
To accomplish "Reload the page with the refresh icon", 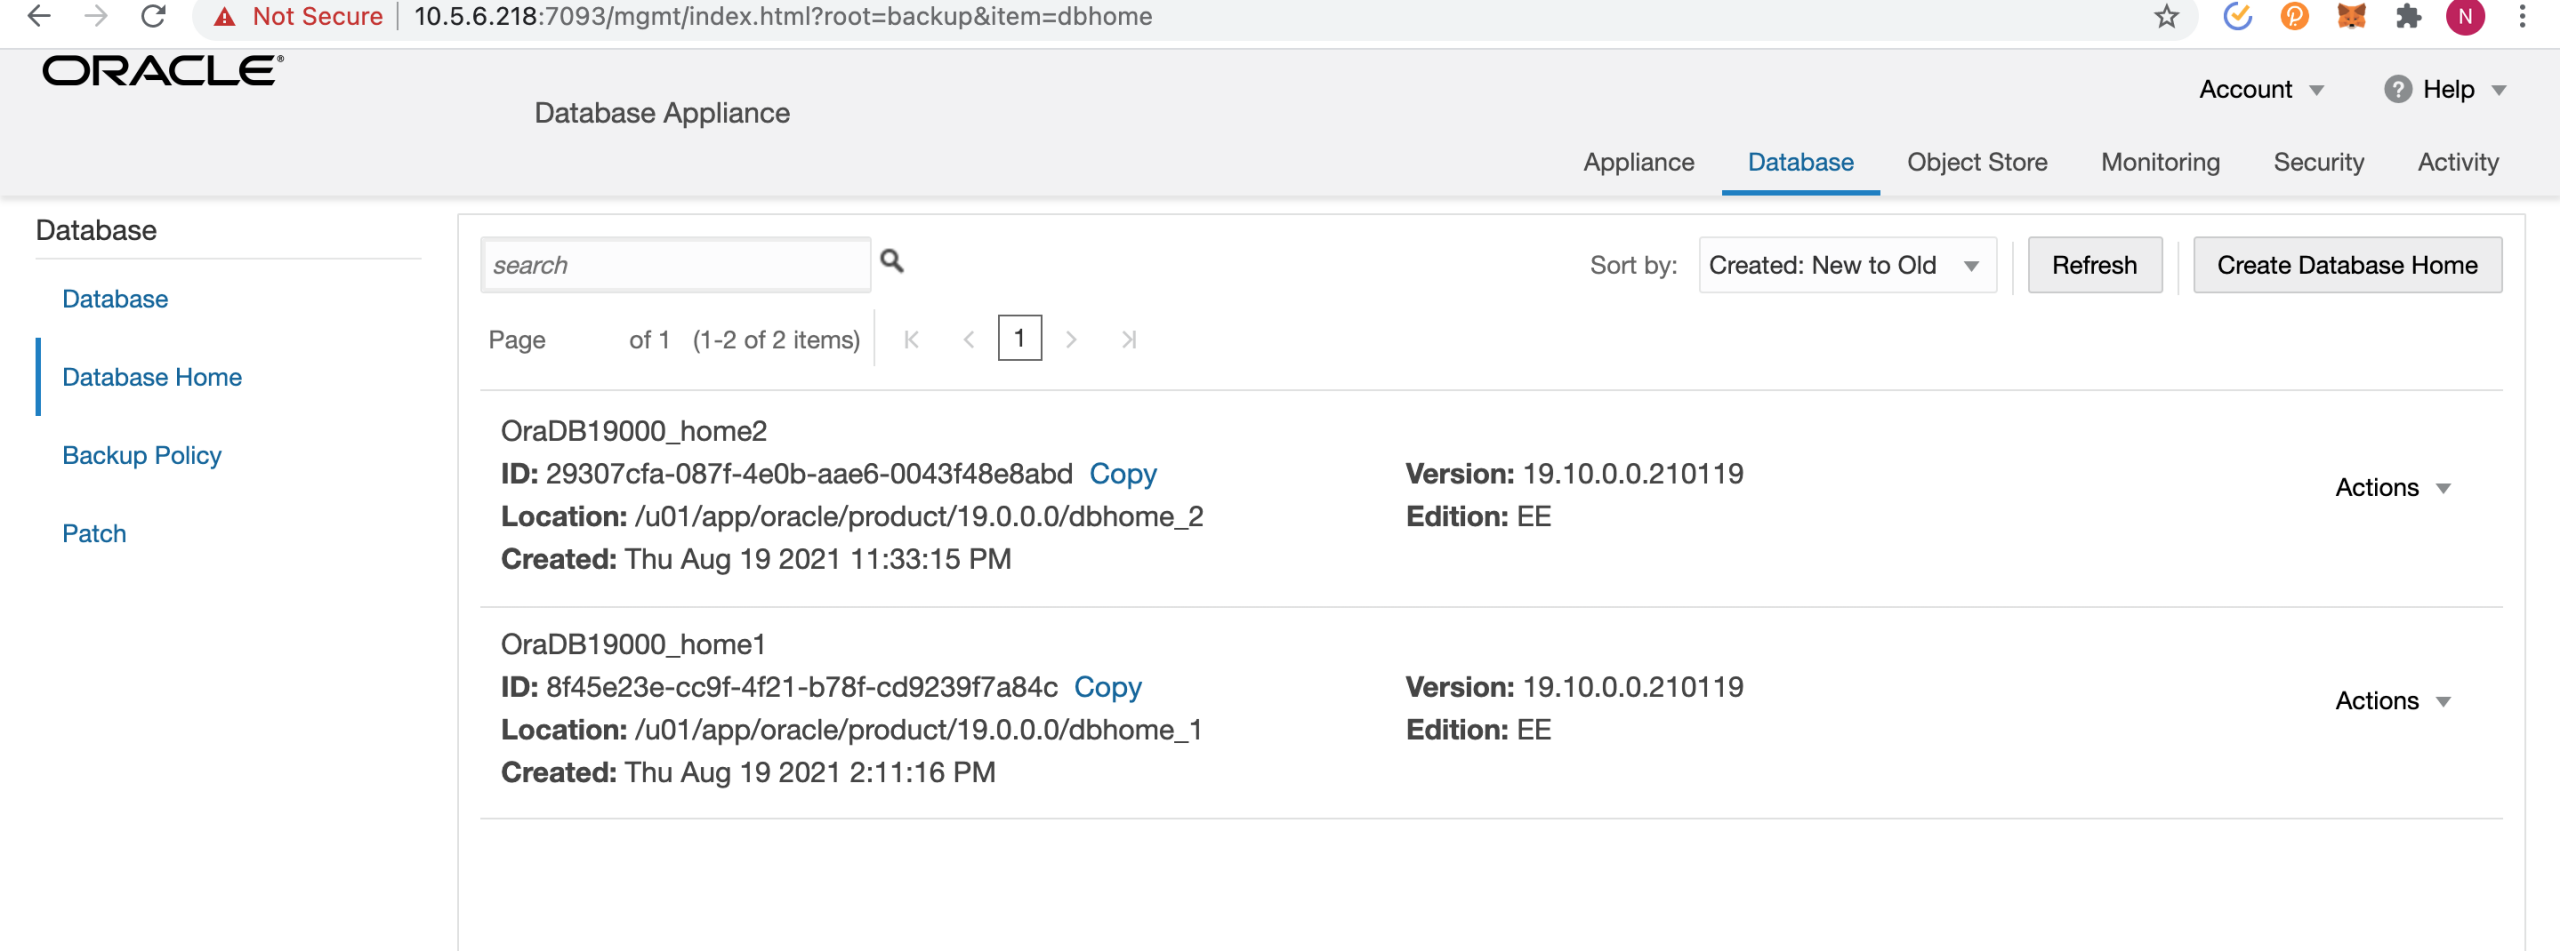I will coord(153,16).
